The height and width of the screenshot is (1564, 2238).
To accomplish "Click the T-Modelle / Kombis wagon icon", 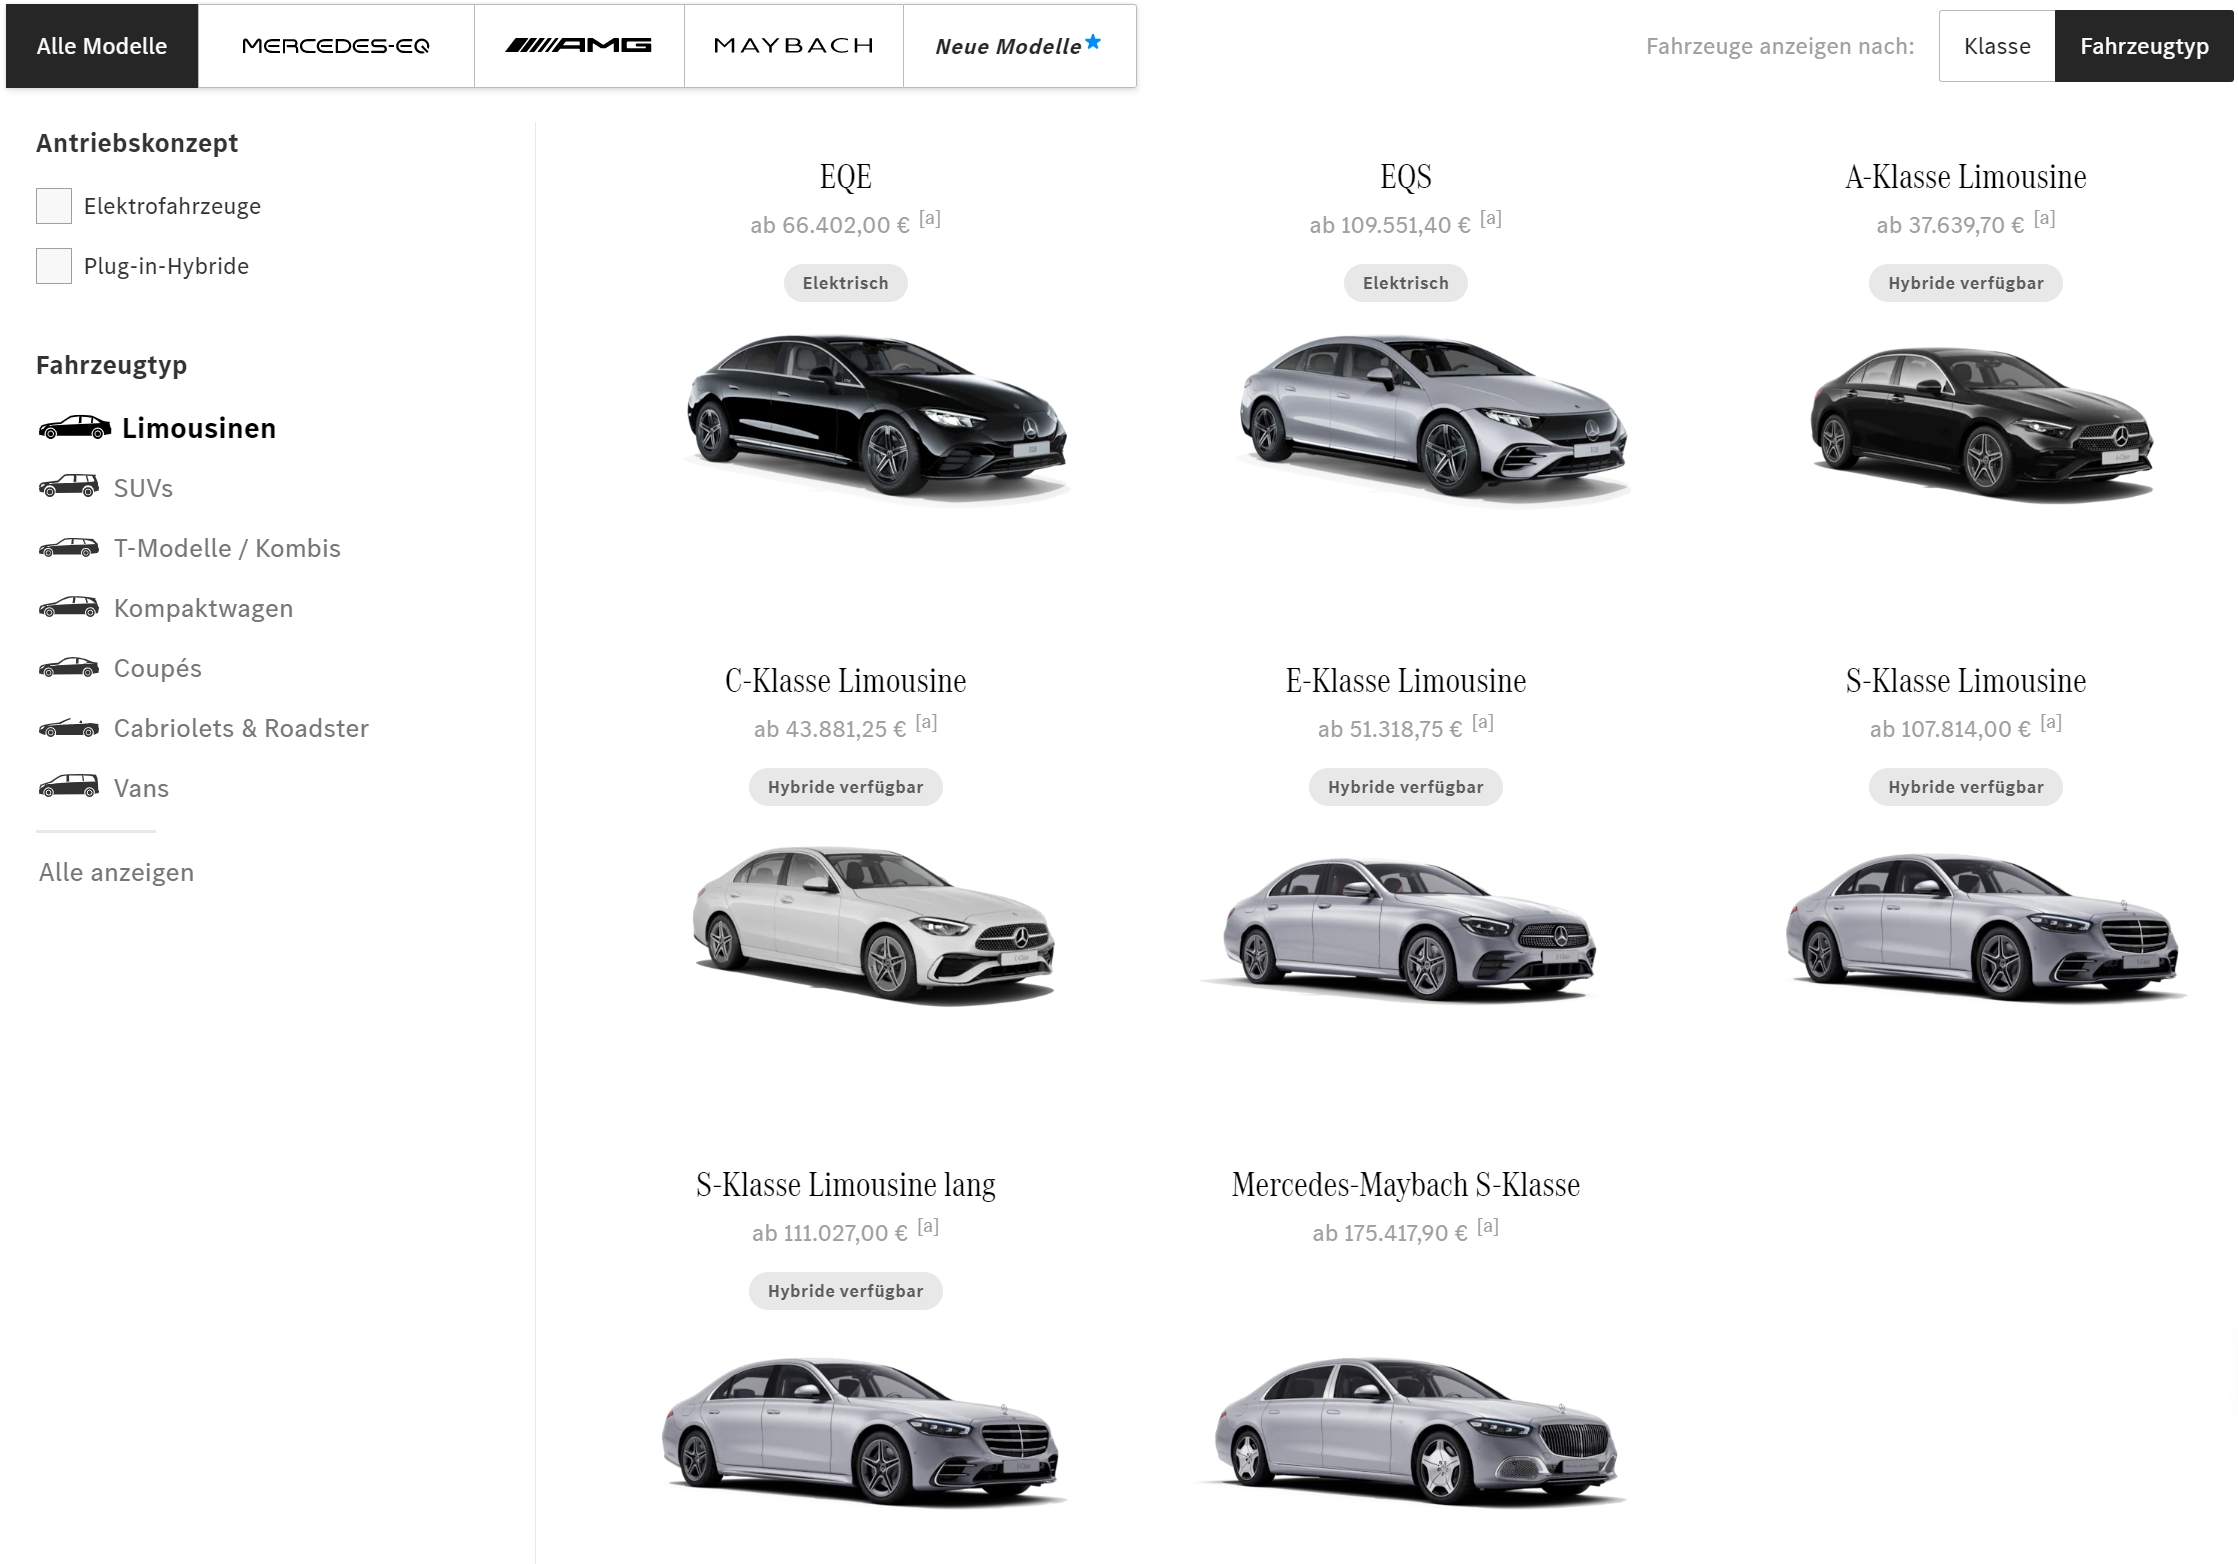I will (68, 548).
